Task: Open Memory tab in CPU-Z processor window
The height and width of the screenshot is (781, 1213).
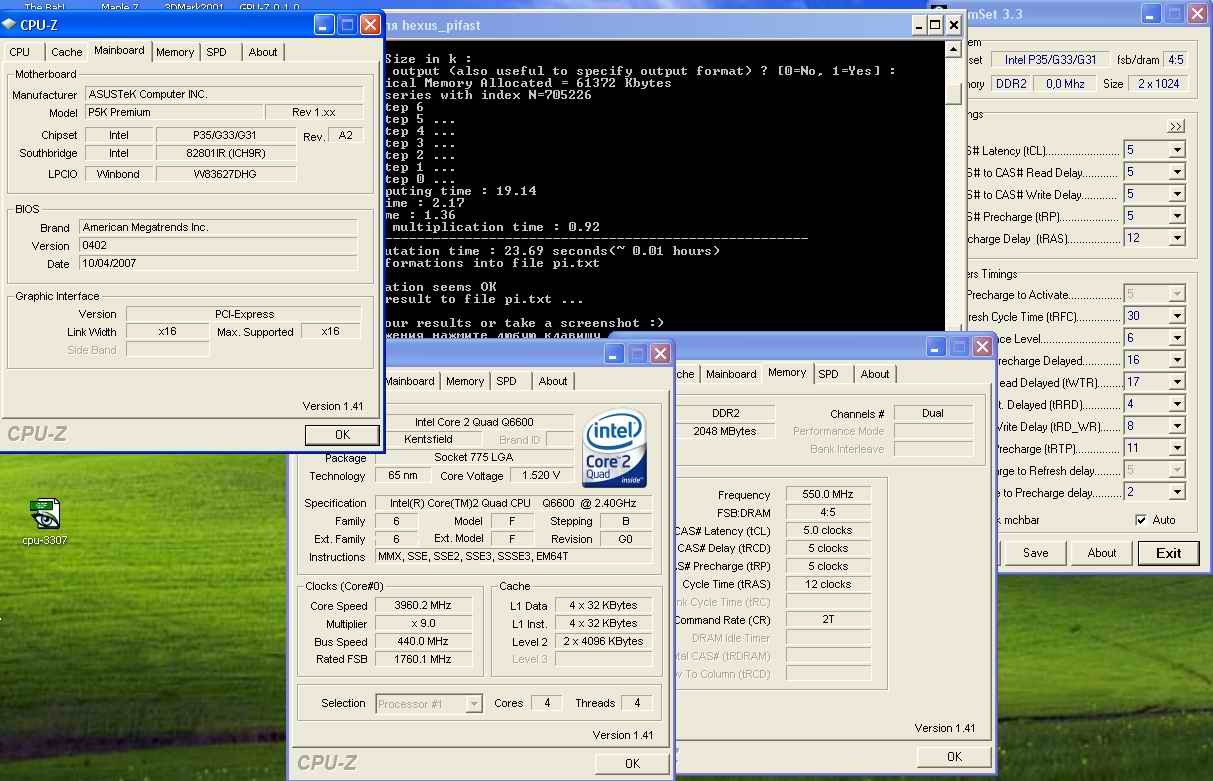Action: pyautogui.click(x=465, y=381)
